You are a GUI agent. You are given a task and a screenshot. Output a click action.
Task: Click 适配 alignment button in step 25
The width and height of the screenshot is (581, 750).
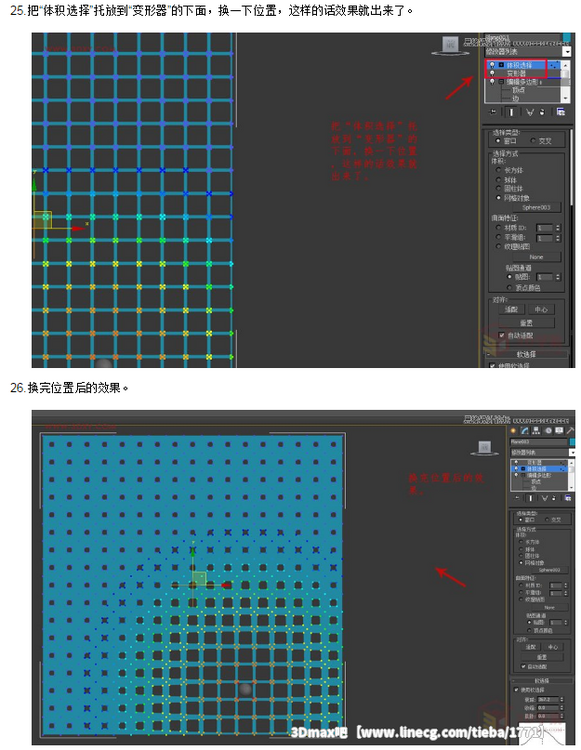point(511,309)
